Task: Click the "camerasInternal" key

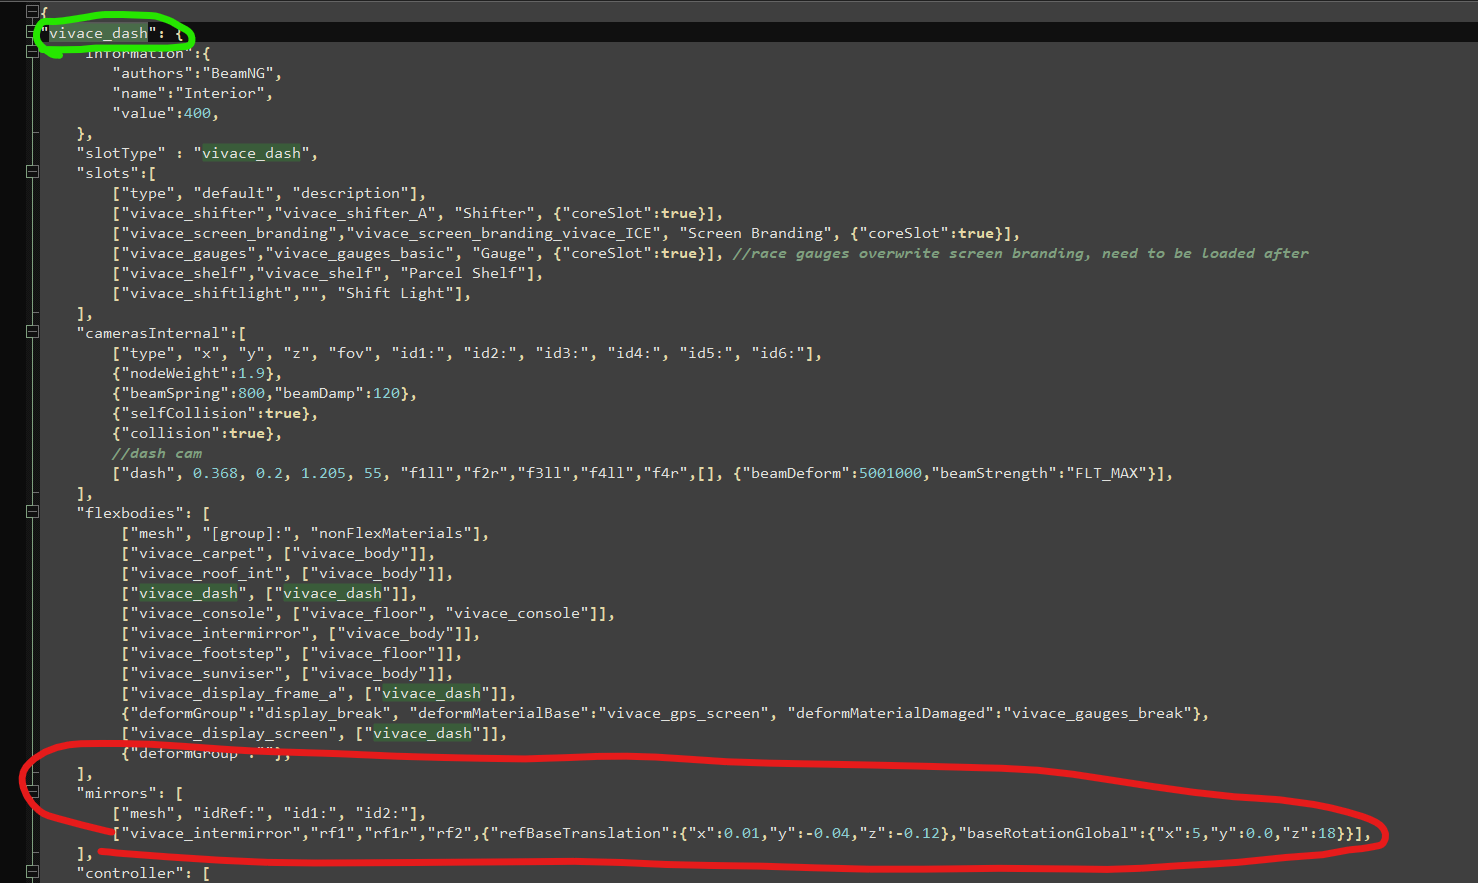Action: [152, 333]
